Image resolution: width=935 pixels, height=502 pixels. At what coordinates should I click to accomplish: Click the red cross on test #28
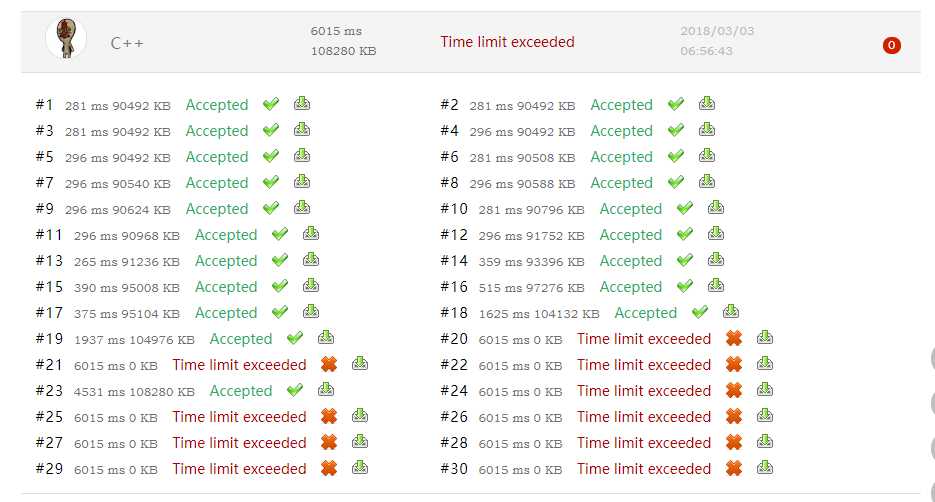point(733,442)
